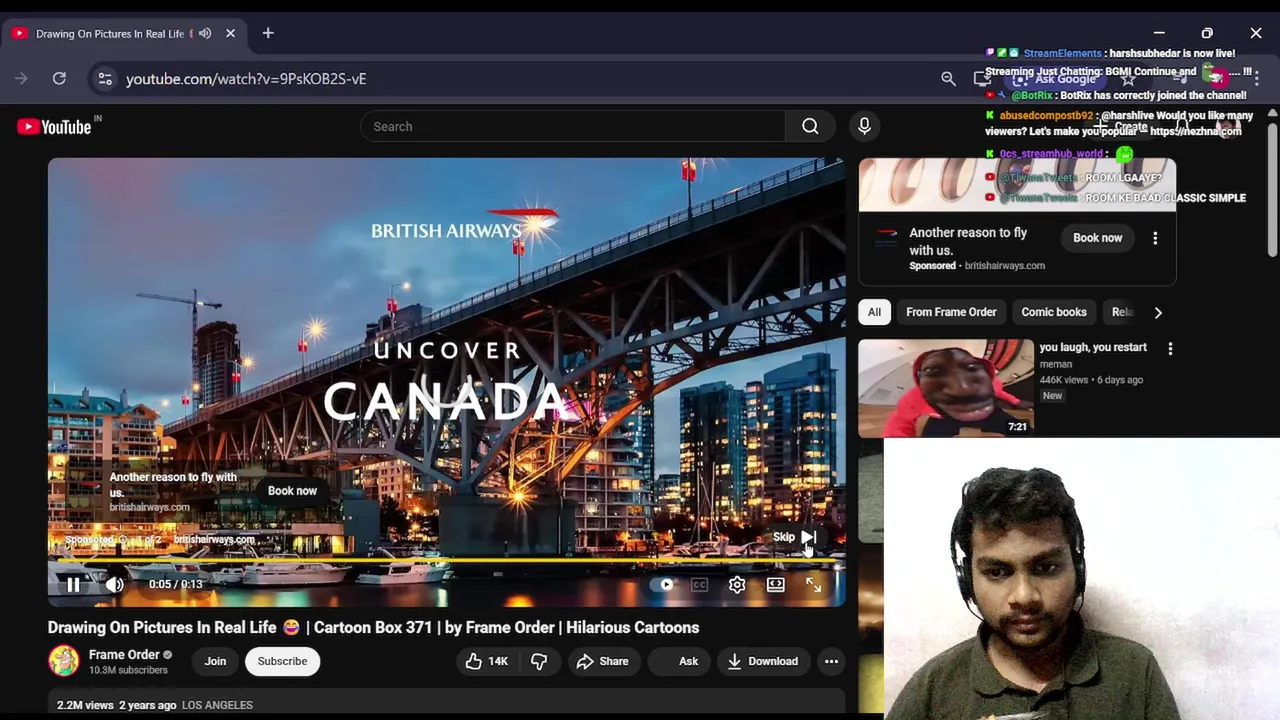The width and height of the screenshot is (1280, 720).
Task: Select the All filter chip
Action: tap(874, 312)
